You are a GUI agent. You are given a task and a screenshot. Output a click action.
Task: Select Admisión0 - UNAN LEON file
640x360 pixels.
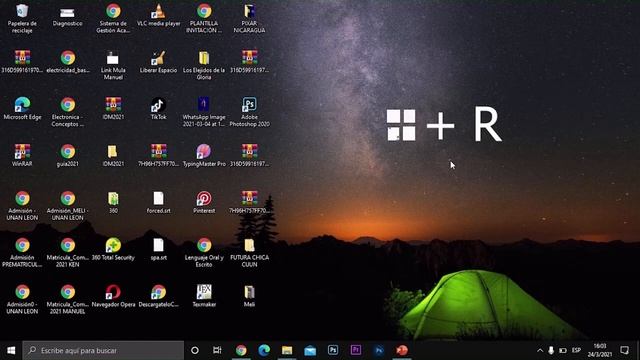click(22, 299)
